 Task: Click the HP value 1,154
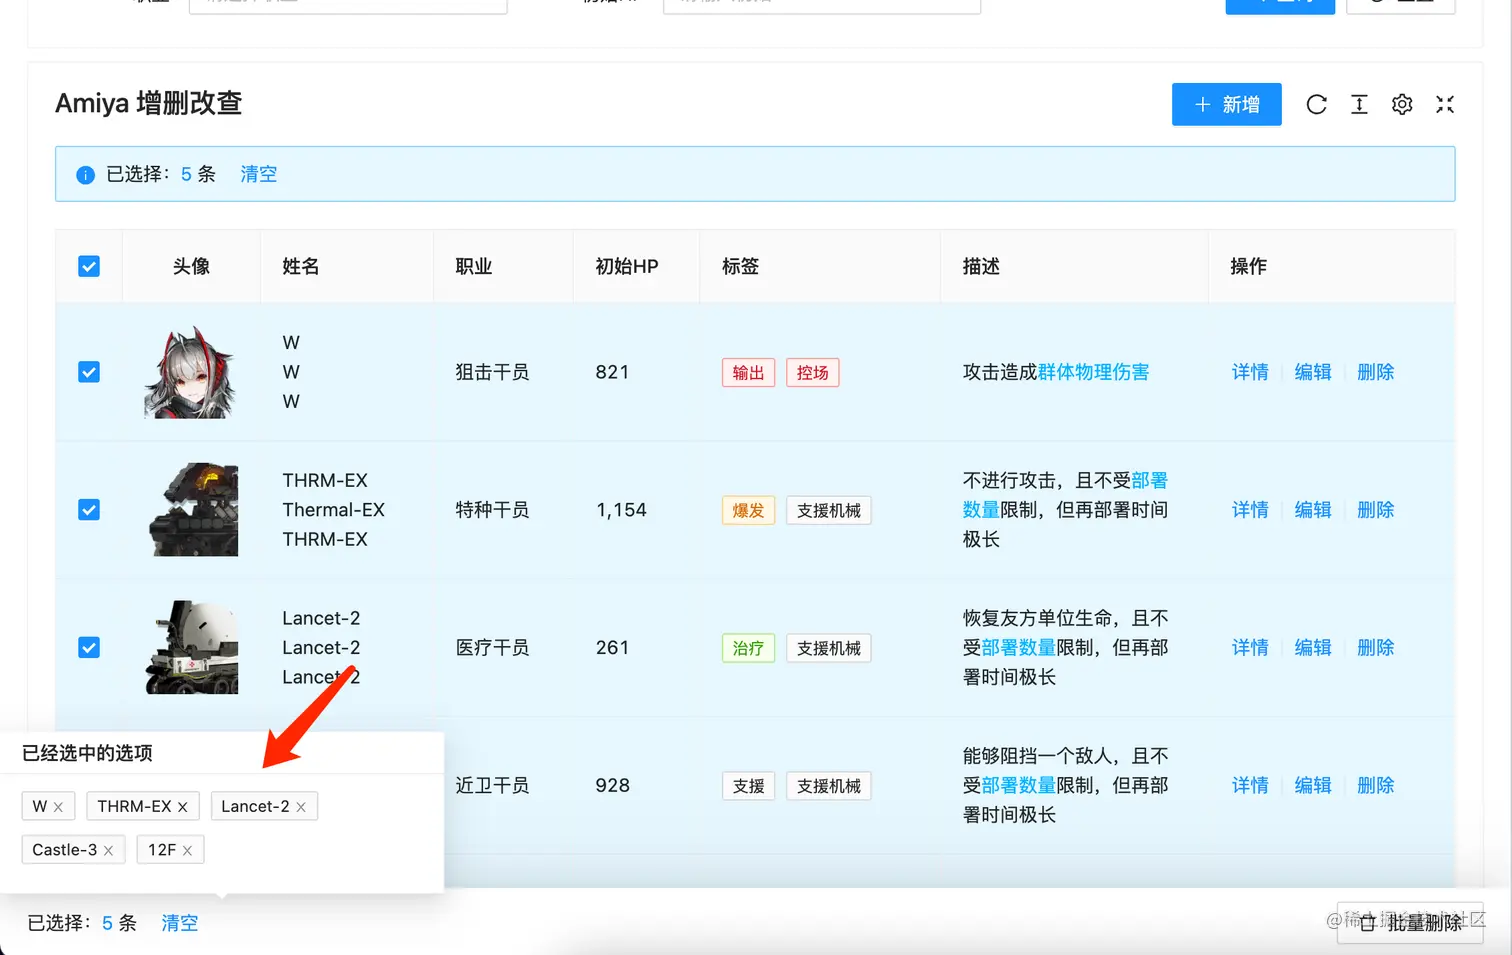click(x=621, y=510)
